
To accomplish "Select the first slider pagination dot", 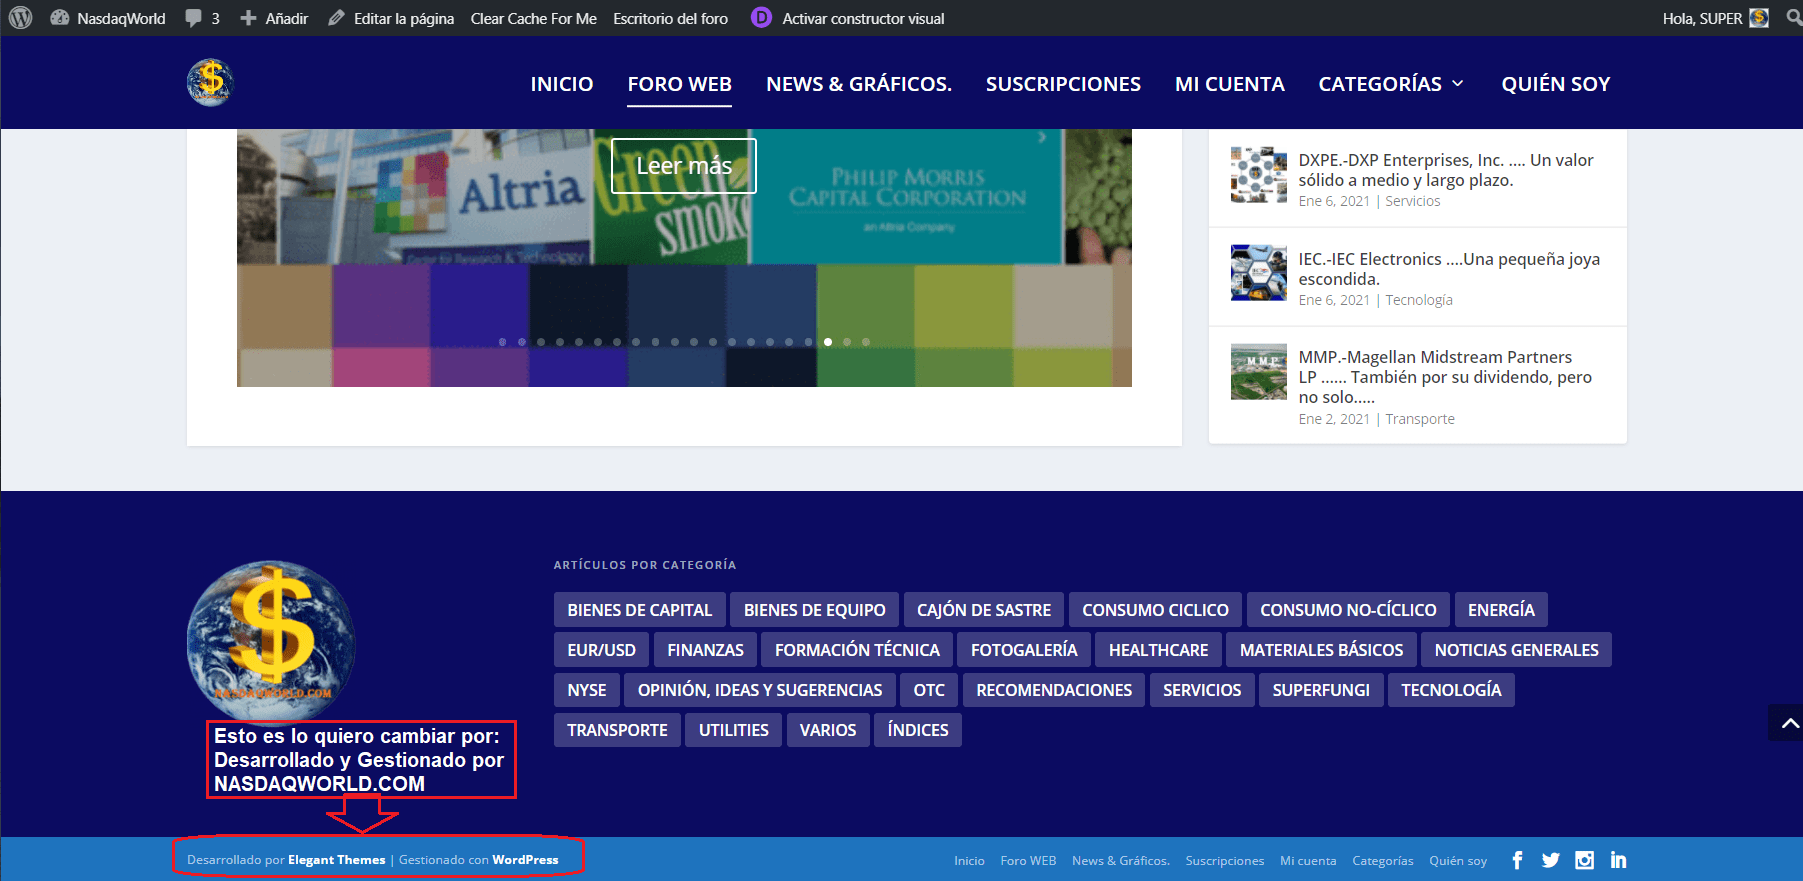I will coord(502,342).
